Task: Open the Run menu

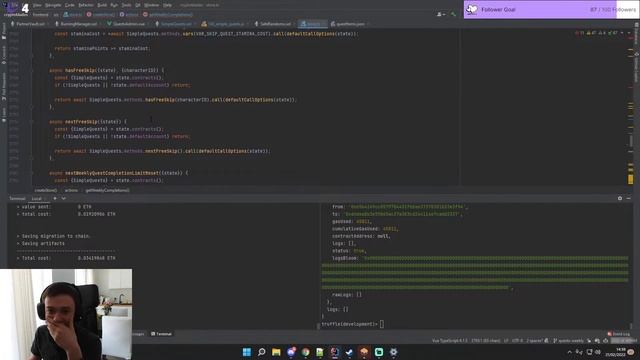Action: tap(114, 5)
